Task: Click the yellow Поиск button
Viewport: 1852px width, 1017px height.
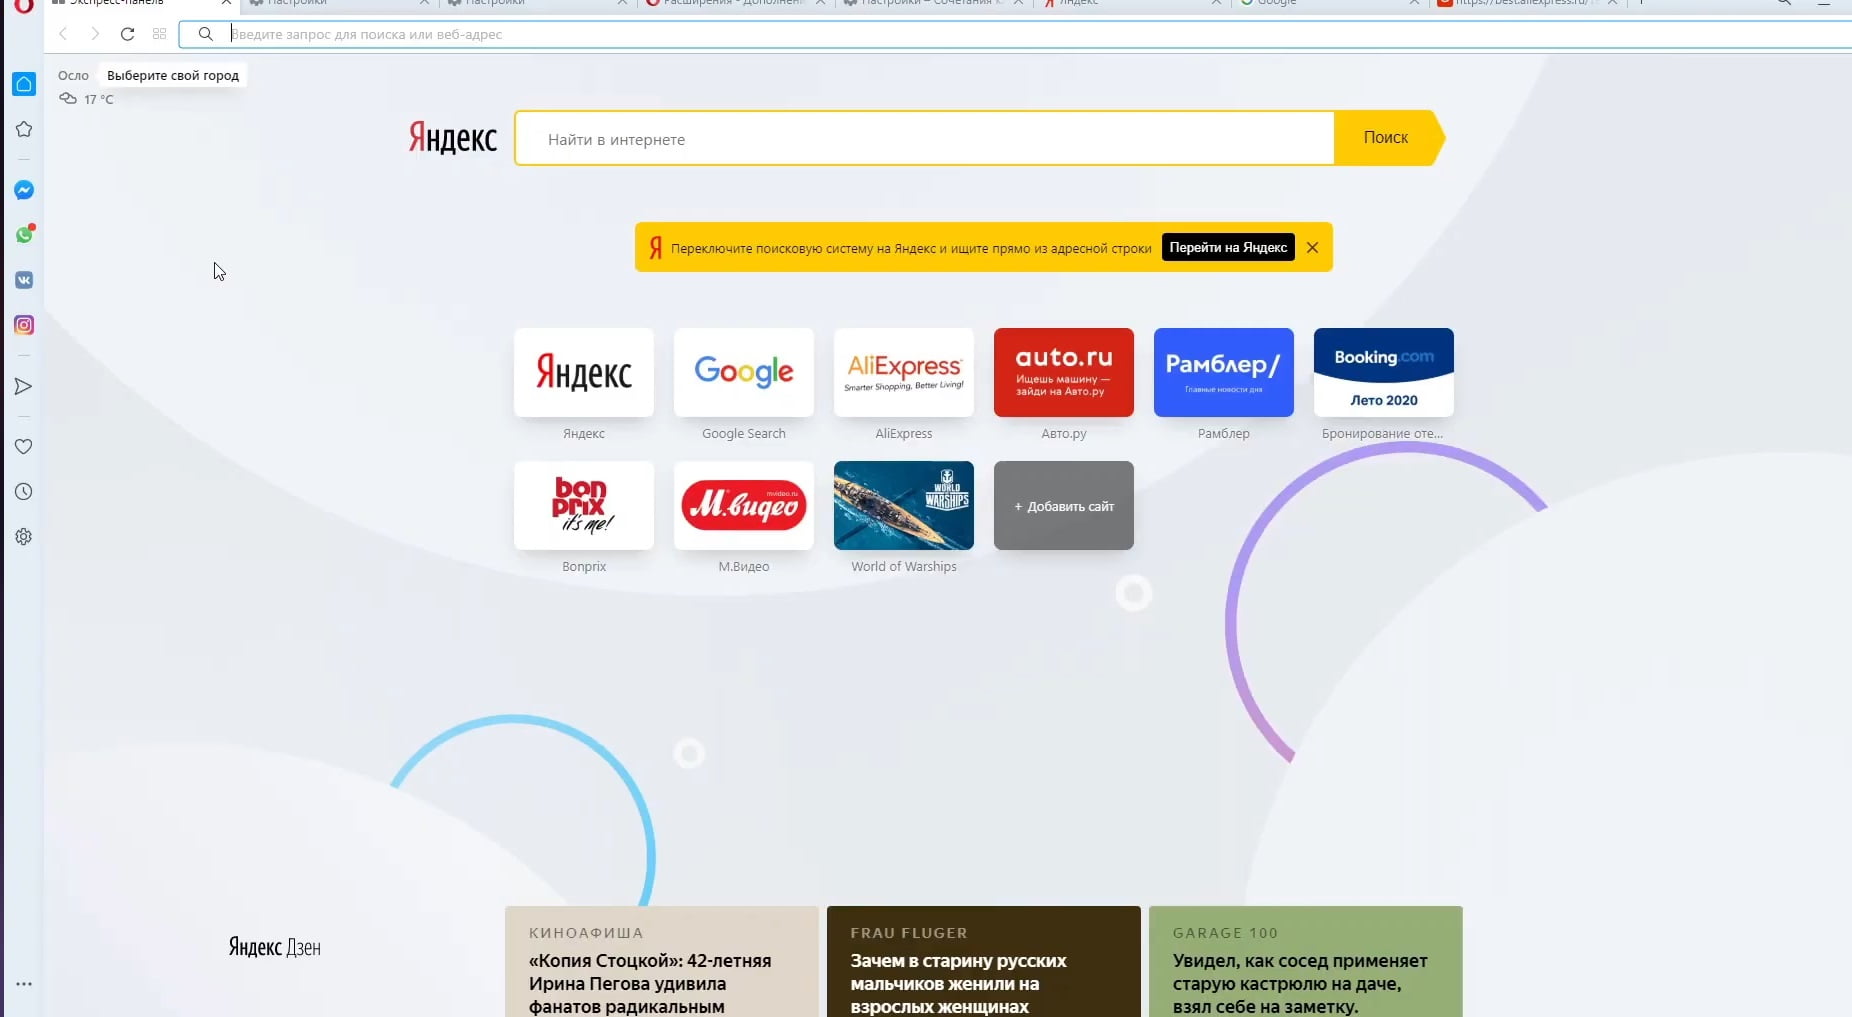Action: [x=1389, y=138]
